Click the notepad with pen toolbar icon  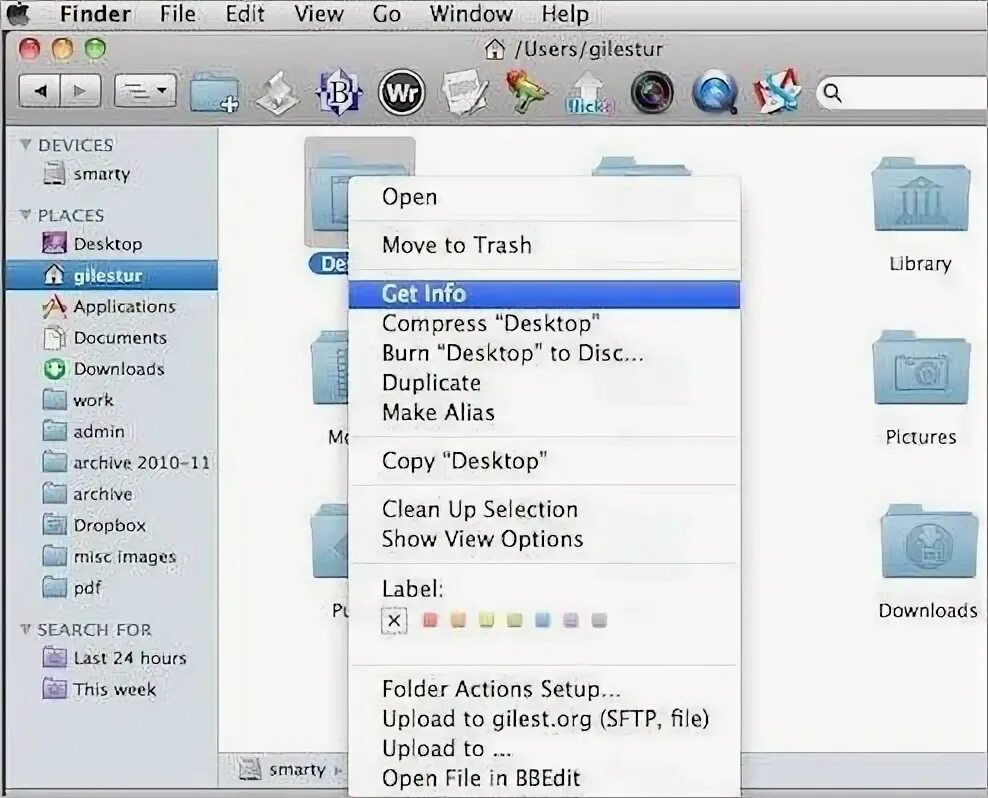click(x=466, y=93)
